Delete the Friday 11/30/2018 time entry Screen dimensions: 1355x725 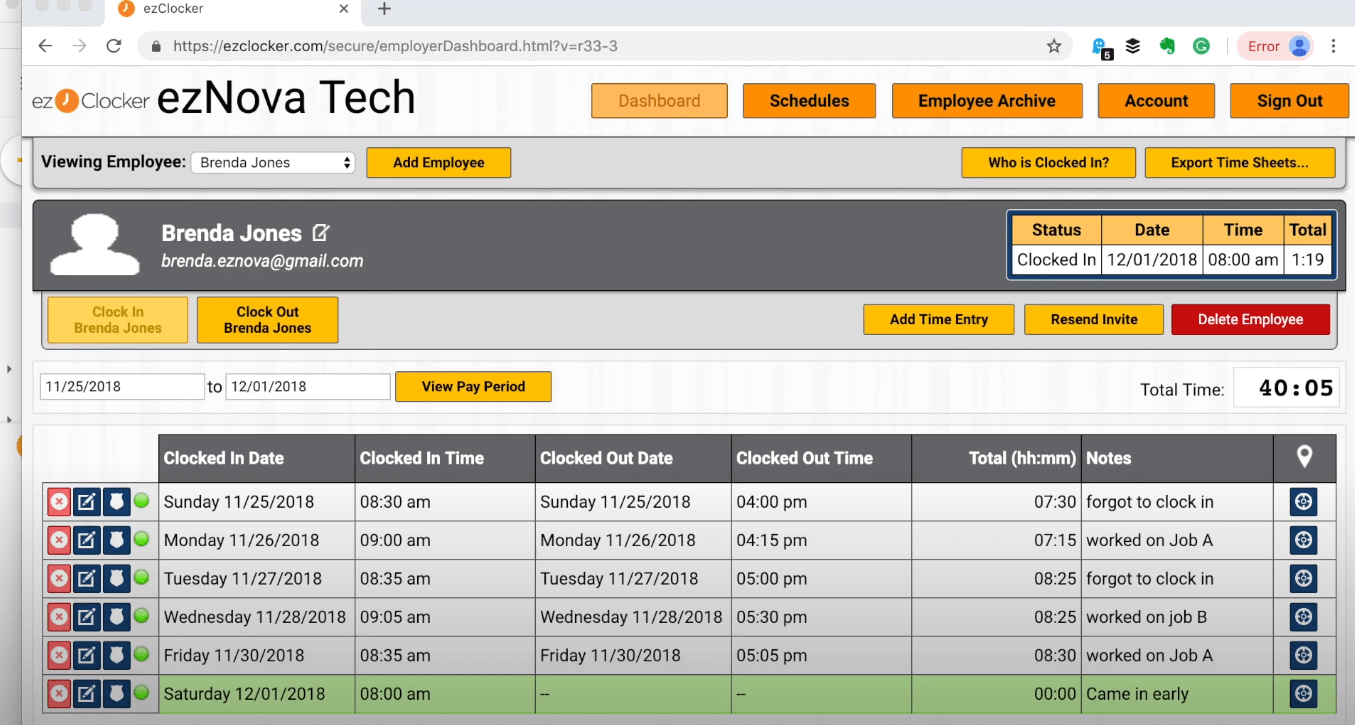(59, 655)
